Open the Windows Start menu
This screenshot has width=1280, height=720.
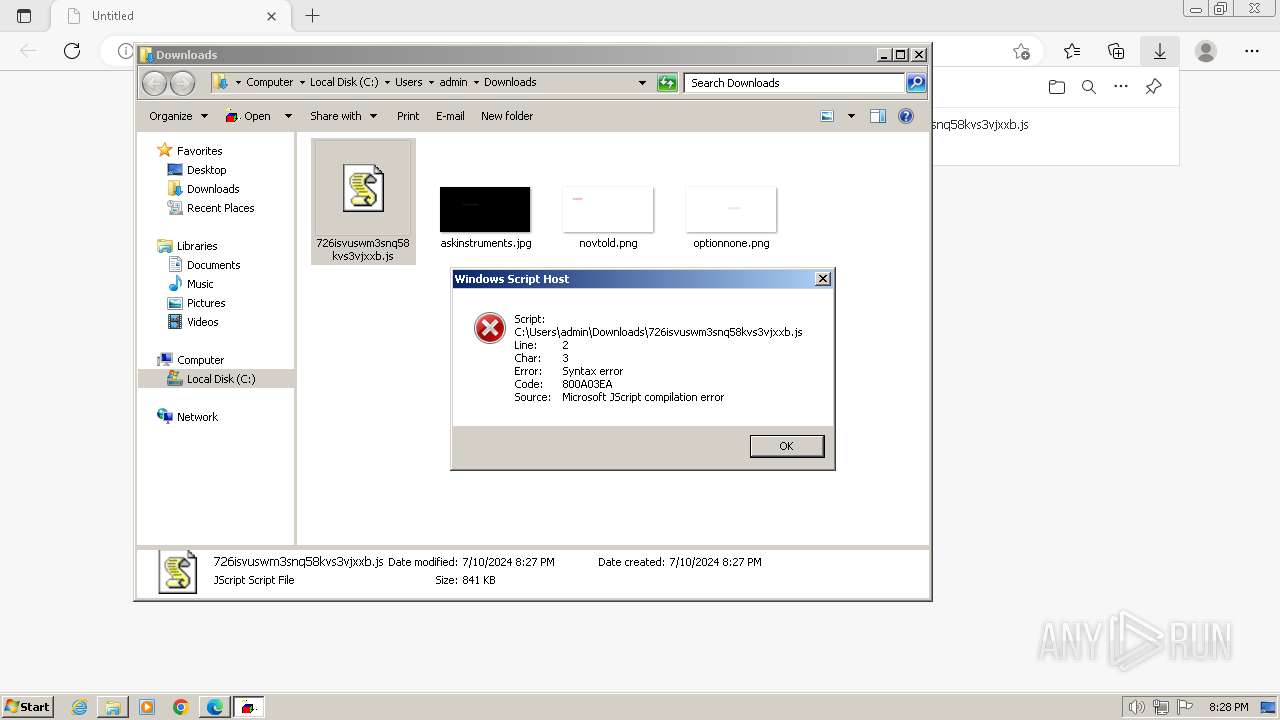[x=27, y=707]
